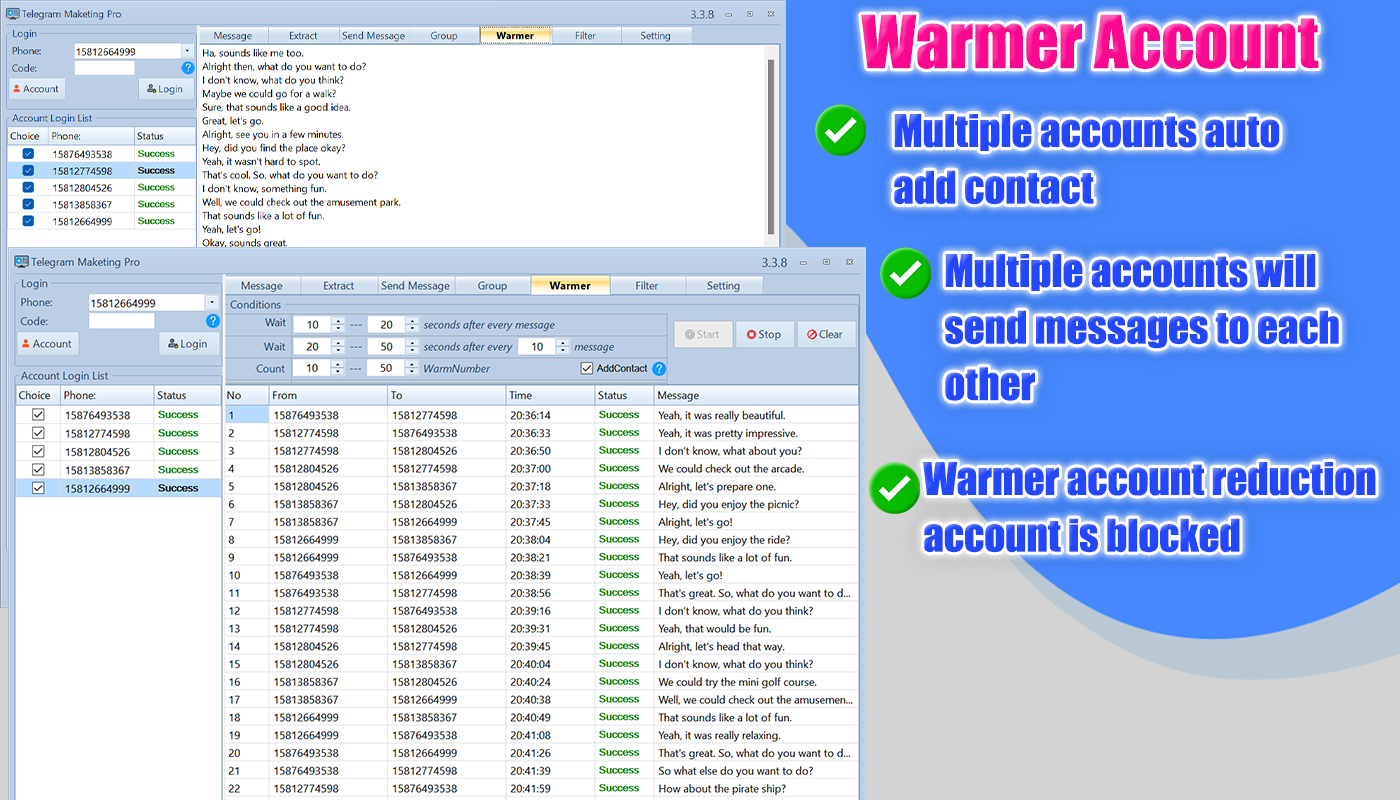The image size is (1400, 800).
Task: Click the Code input field in the back window
Action: (104, 68)
